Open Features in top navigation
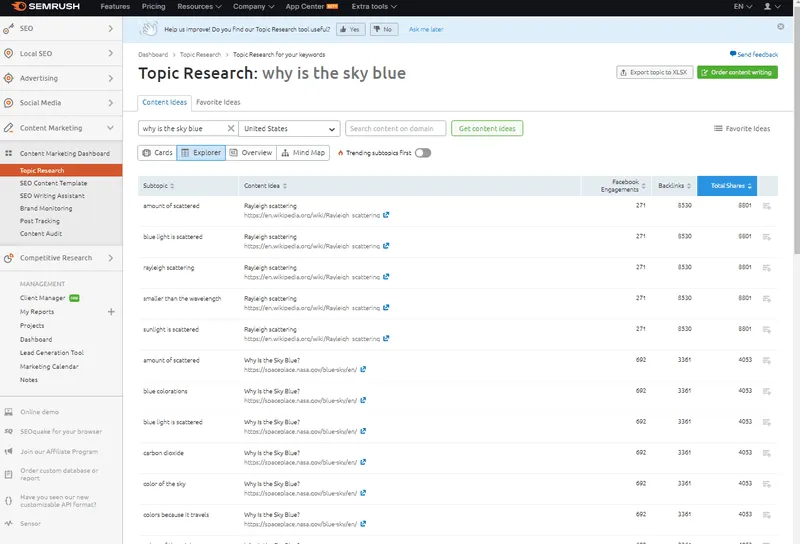This screenshot has height=544, width=800. tap(115, 6)
